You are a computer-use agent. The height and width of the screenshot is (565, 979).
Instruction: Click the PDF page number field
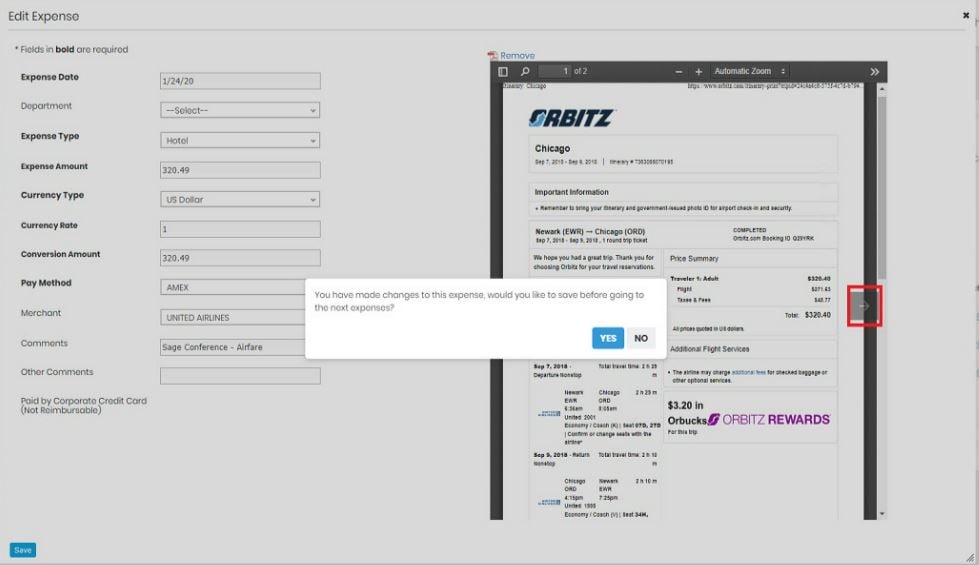click(555, 71)
